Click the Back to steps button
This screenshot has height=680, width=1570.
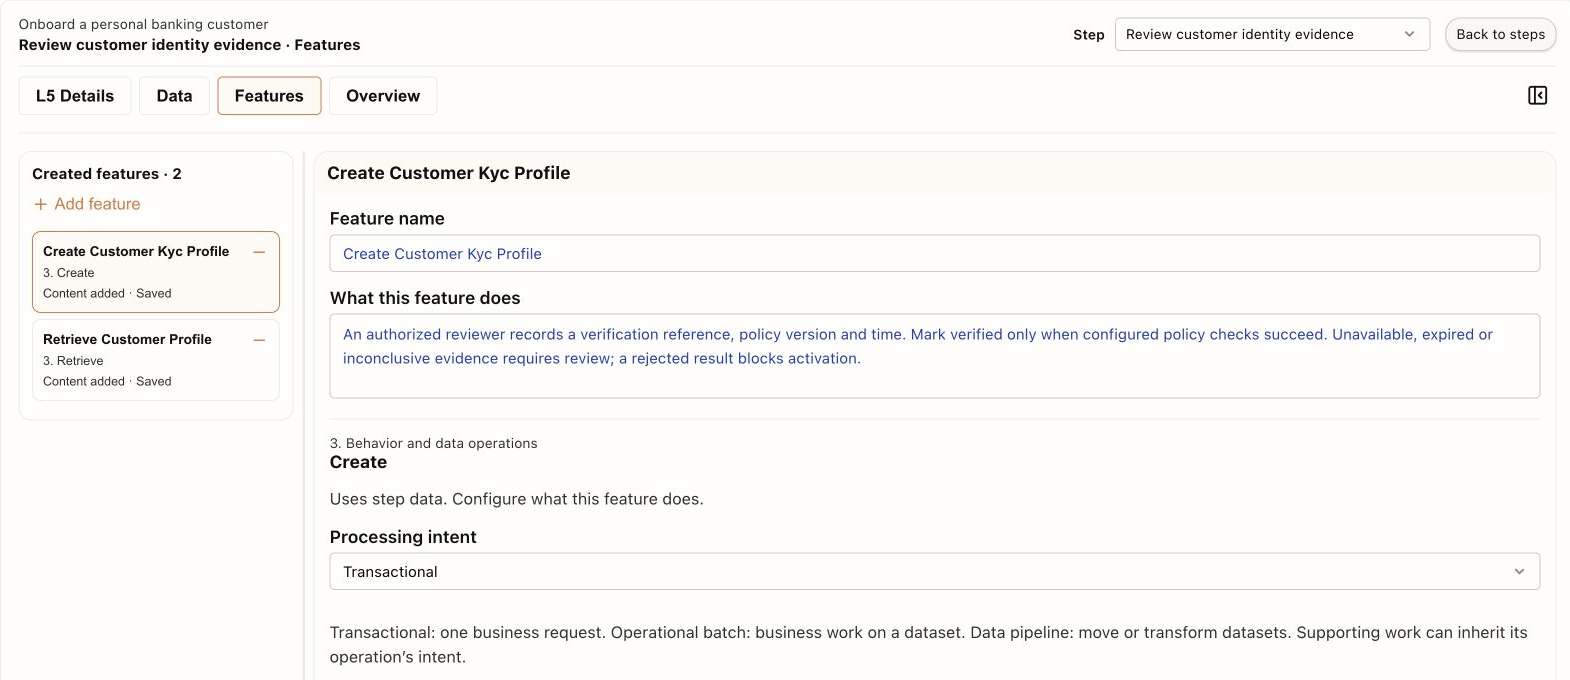1500,34
